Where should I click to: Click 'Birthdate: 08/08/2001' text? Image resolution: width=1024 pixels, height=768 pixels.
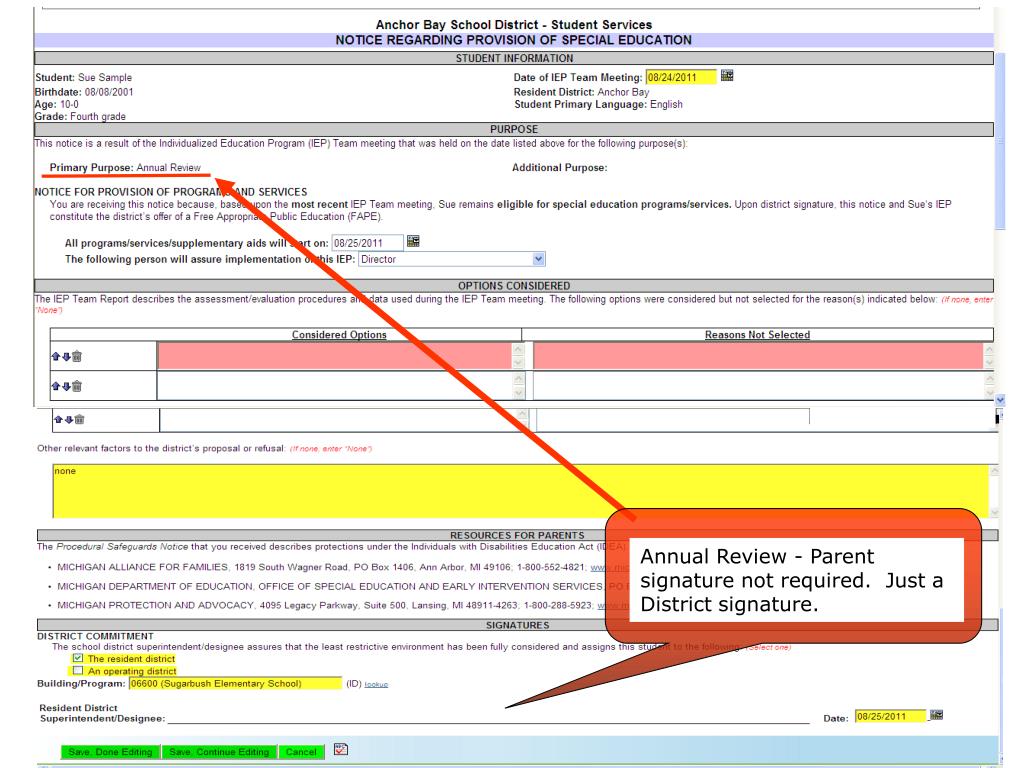84,92
